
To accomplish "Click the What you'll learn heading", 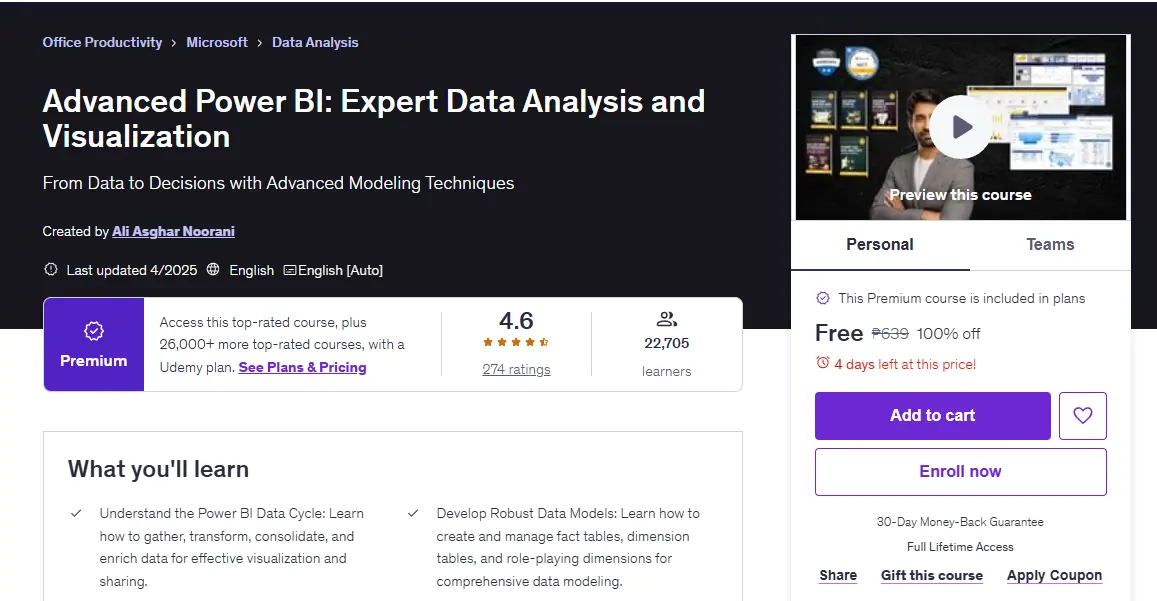I will pyautogui.click(x=159, y=470).
